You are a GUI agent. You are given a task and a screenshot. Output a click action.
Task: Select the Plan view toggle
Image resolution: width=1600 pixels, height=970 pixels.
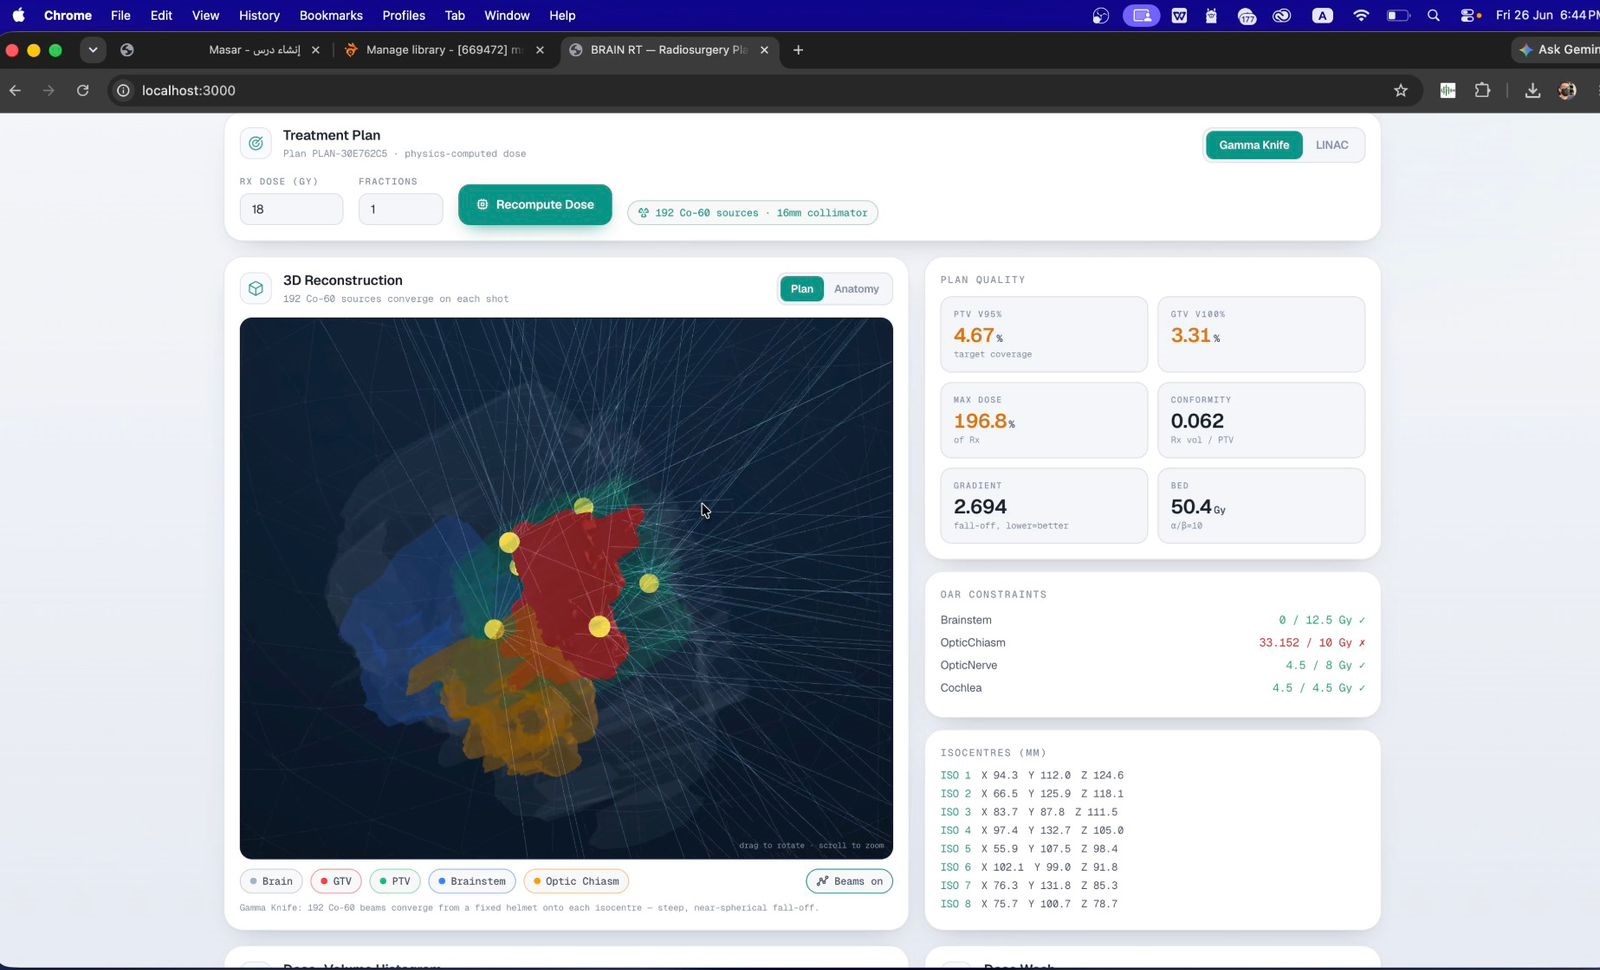[x=802, y=289]
